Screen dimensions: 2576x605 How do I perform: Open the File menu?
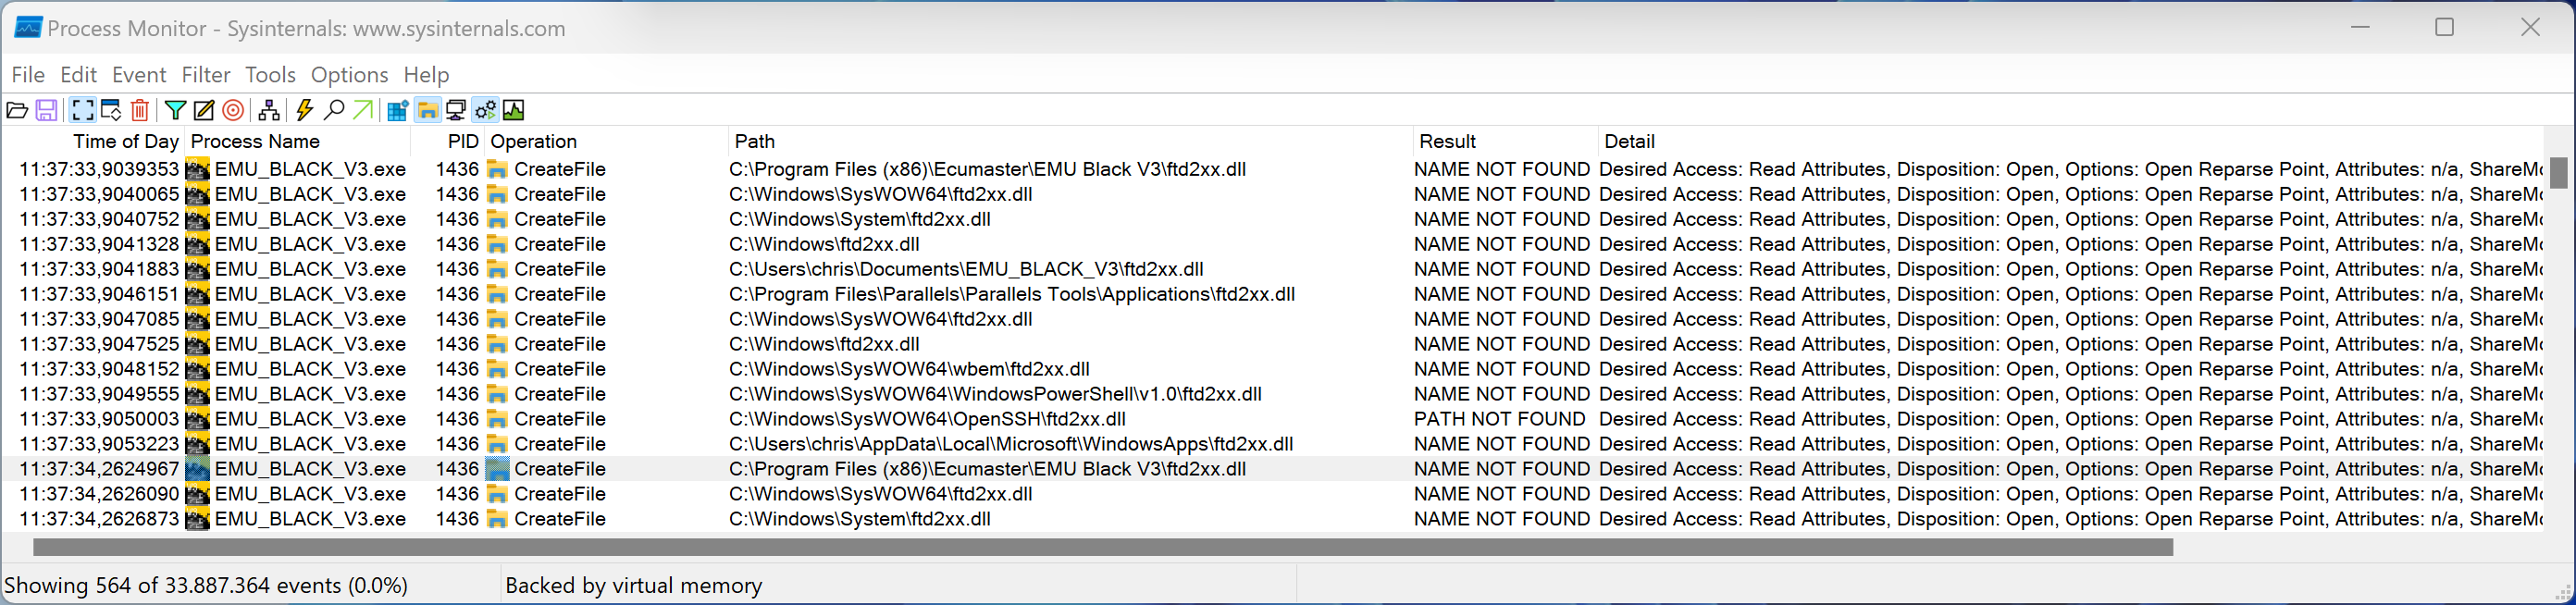tap(28, 75)
